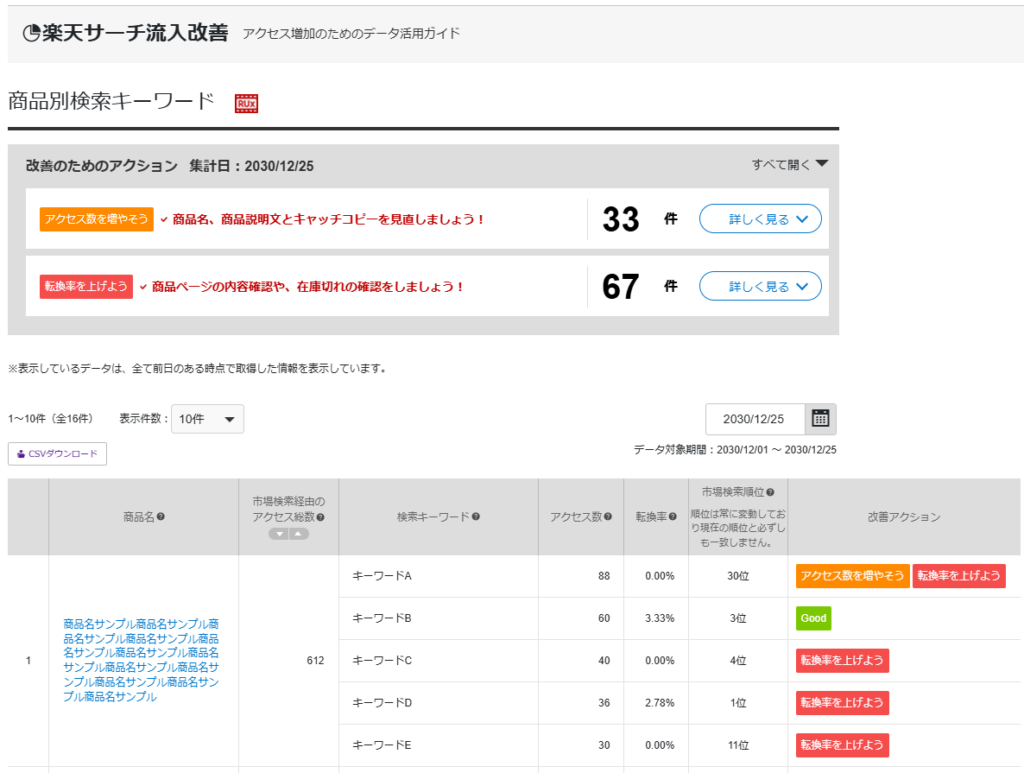Click the RUx red badge icon
The image size is (1024, 773).
(x=246, y=103)
